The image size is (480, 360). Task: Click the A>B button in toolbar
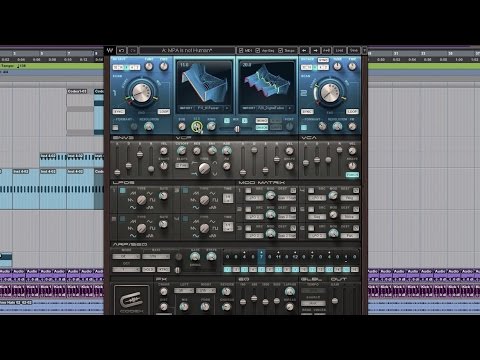pyautogui.click(x=326, y=50)
